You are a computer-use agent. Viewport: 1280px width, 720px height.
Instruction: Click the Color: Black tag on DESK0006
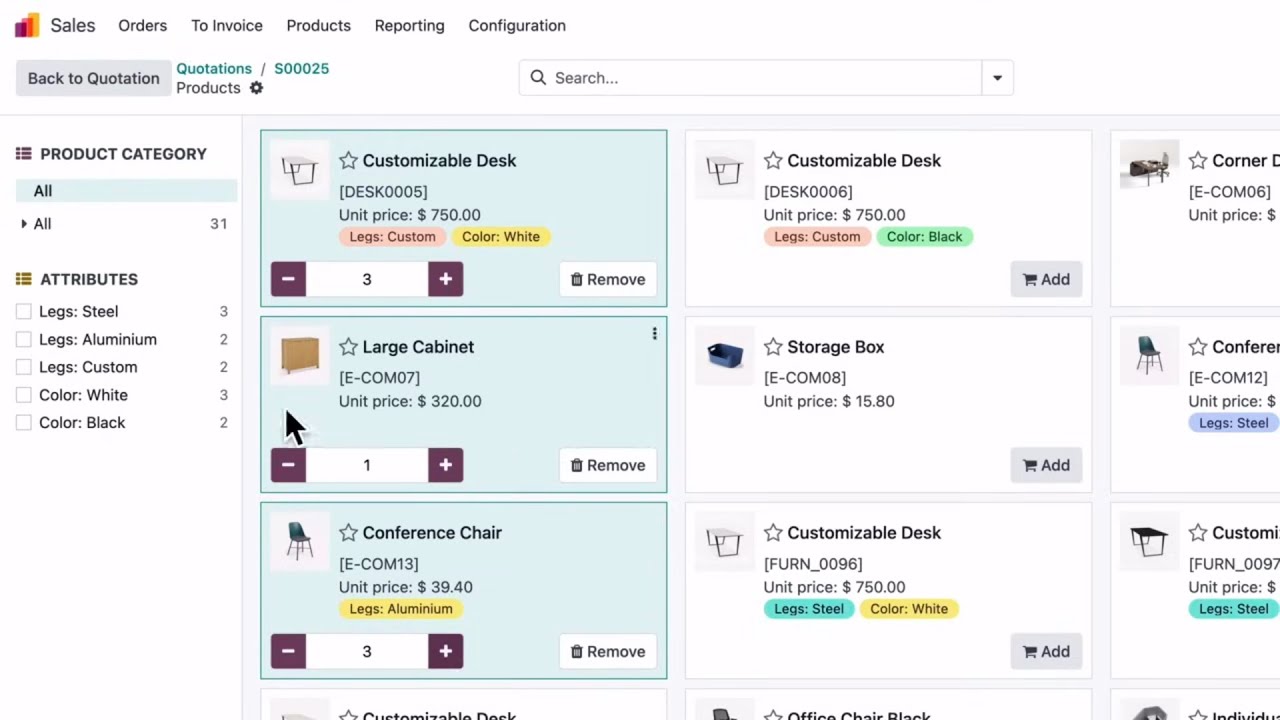tap(924, 237)
